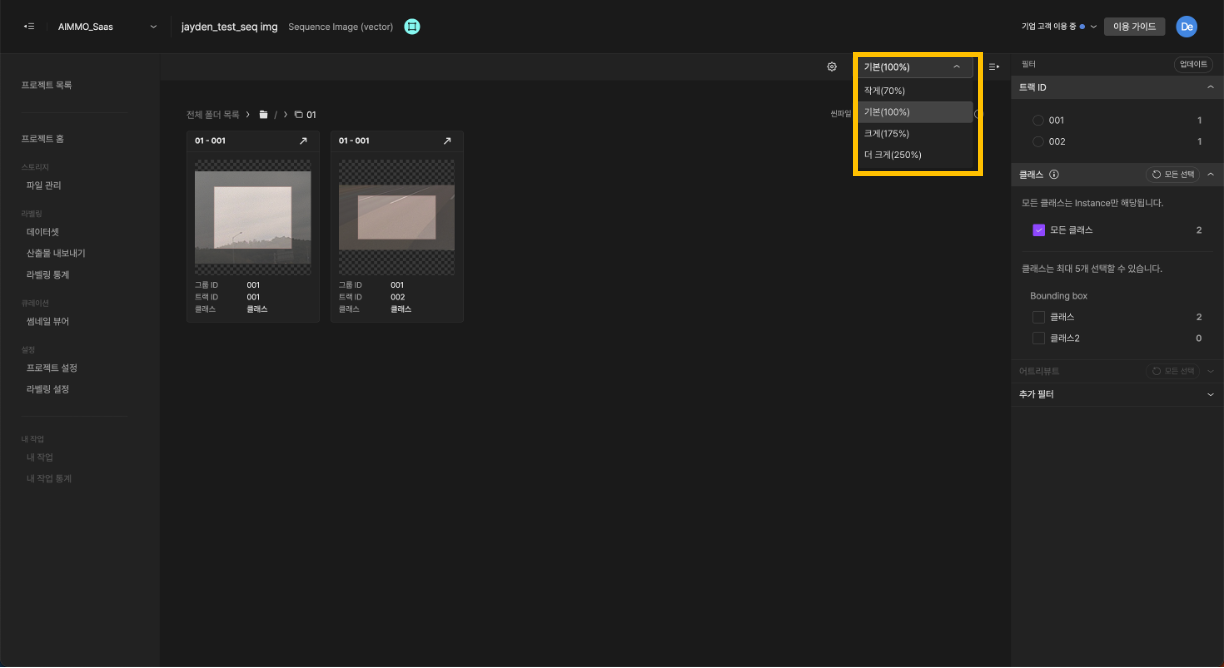Click the 업데이트 filter button
This screenshot has height=668, width=1224.
(1194, 64)
